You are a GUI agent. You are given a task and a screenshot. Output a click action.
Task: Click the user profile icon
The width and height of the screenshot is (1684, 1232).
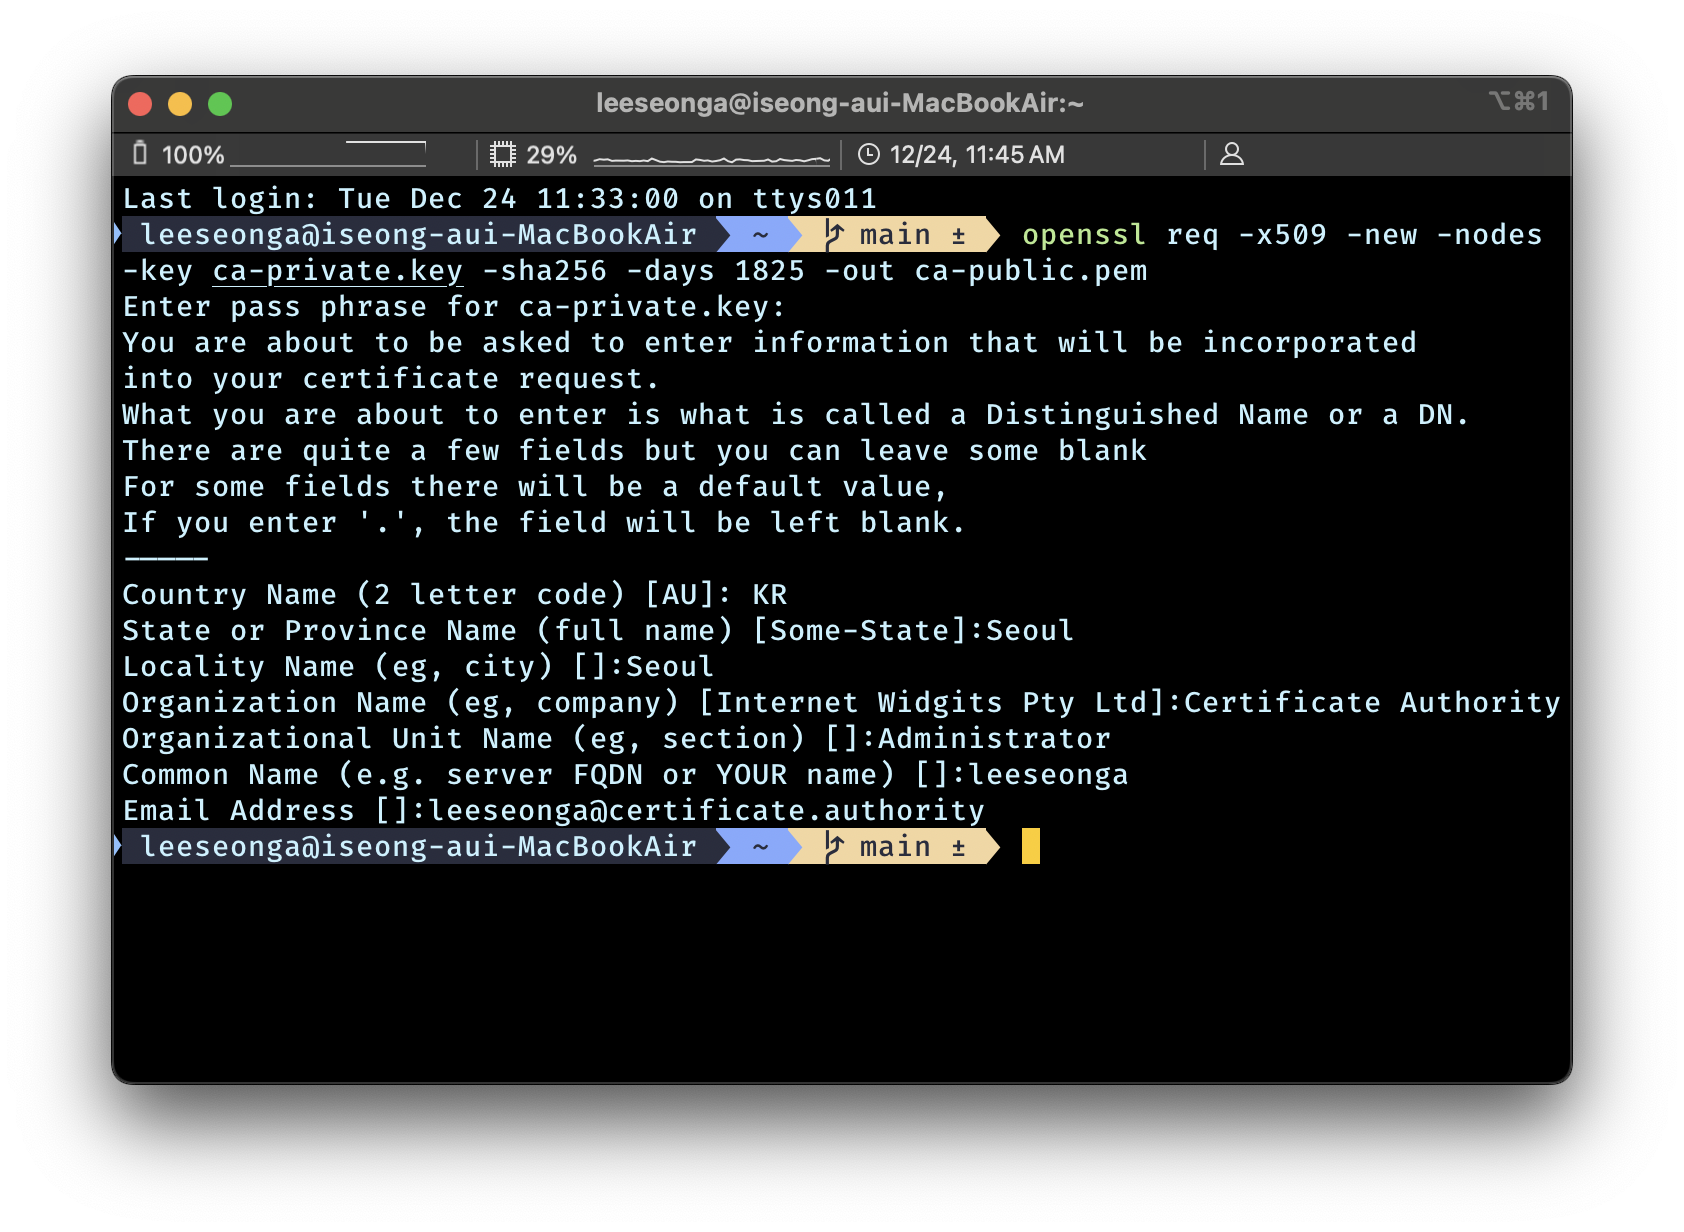[x=1232, y=154]
